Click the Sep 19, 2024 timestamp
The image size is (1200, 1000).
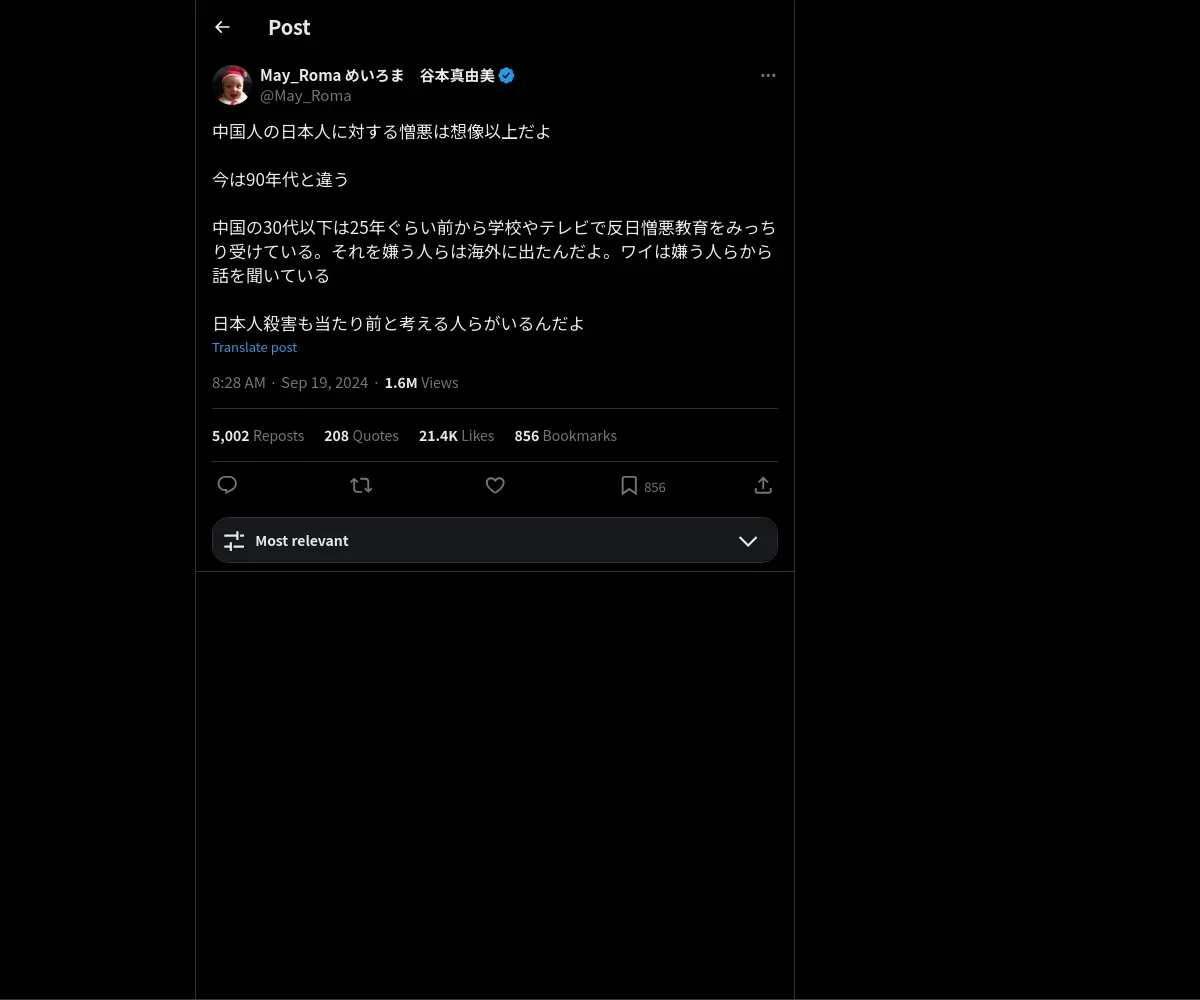[324, 383]
